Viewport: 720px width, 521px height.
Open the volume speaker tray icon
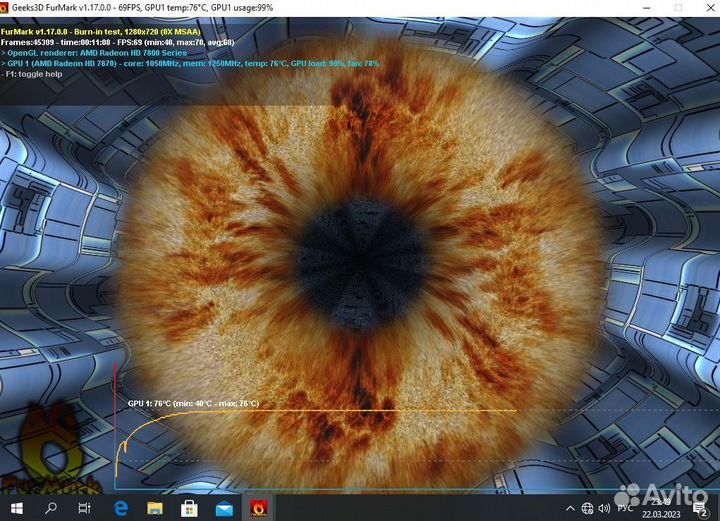(x=604, y=508)
